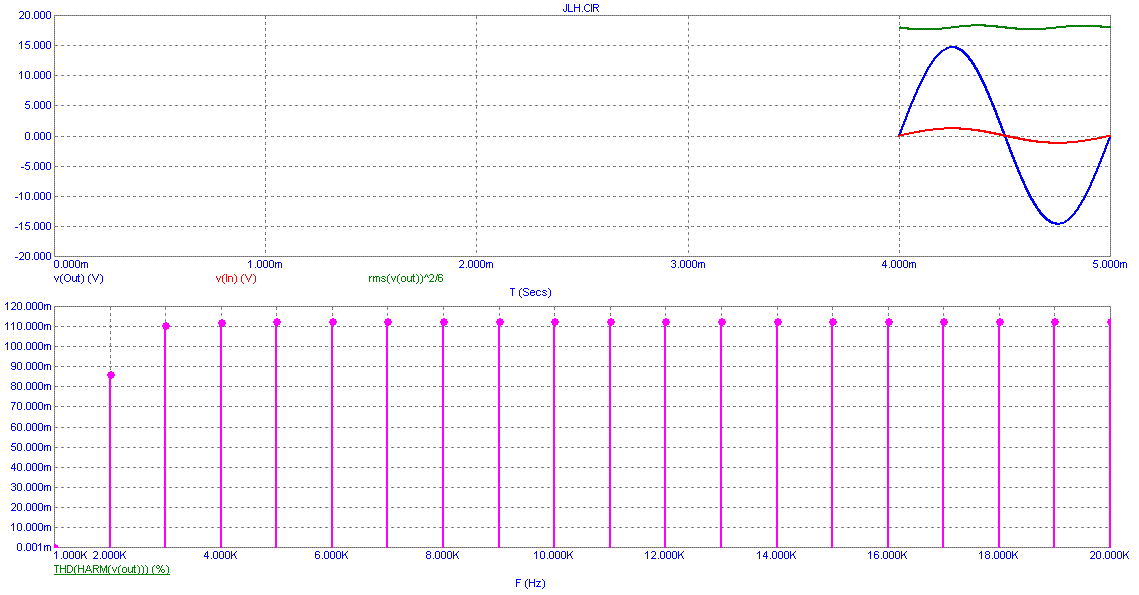Click the 15.000 tick on the upper y-axis
1139x595 pixels.
[36, 45]
